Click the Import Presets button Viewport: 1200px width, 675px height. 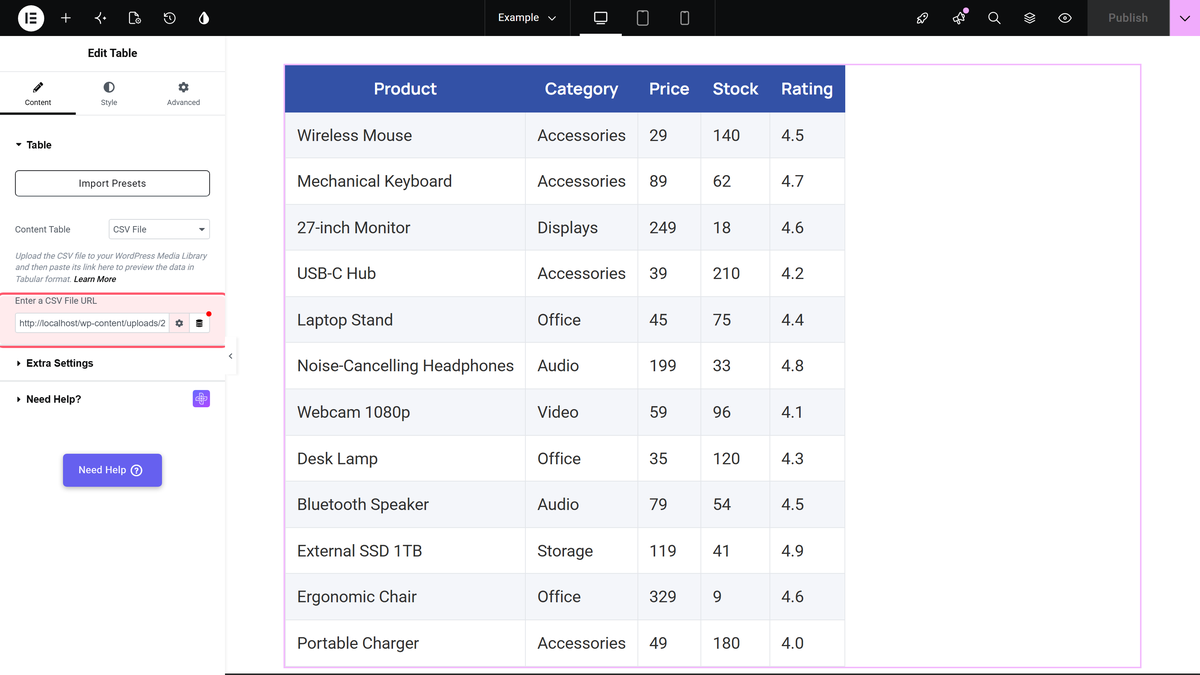point(112,183)
